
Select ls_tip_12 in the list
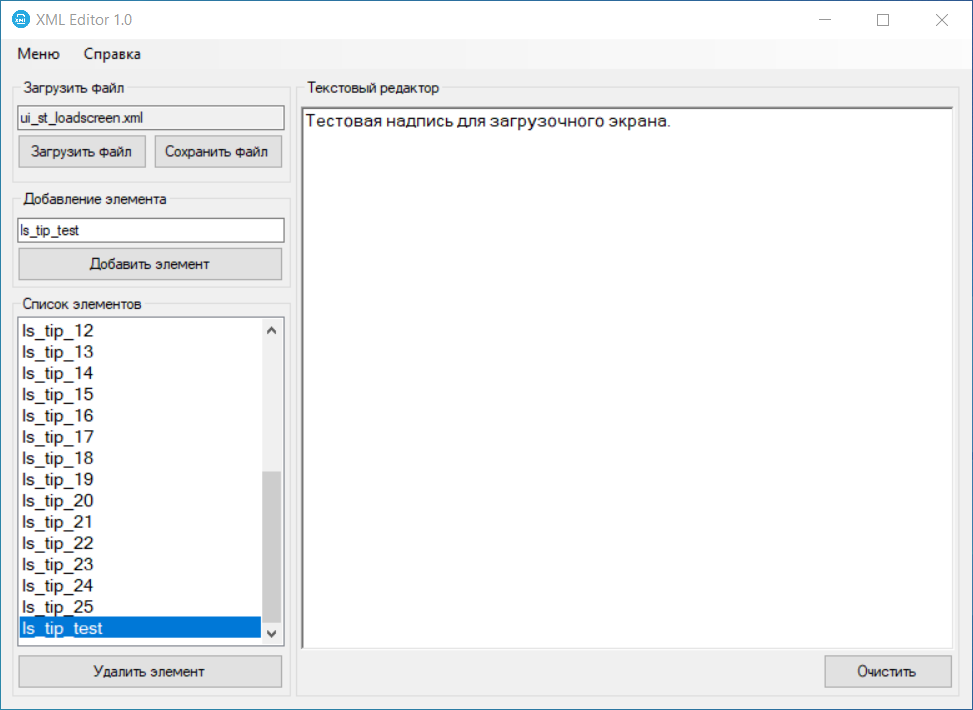tap(140, 331)
